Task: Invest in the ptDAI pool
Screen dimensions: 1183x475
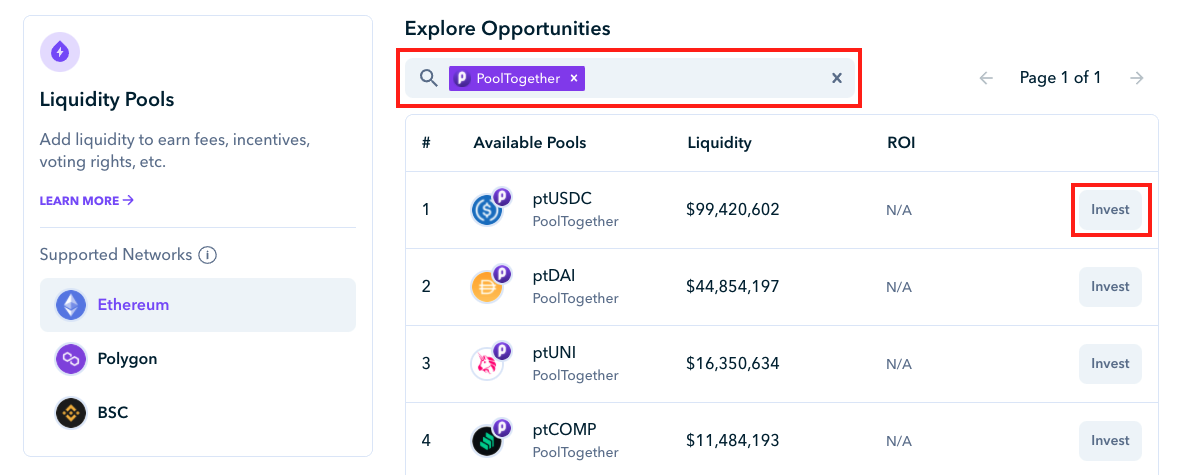Action: [1110, 287]
